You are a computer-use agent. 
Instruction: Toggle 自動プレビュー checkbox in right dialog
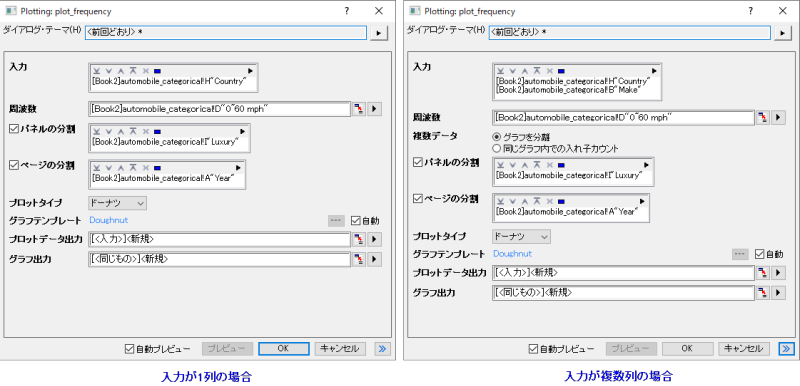click(x=533, y=349)
